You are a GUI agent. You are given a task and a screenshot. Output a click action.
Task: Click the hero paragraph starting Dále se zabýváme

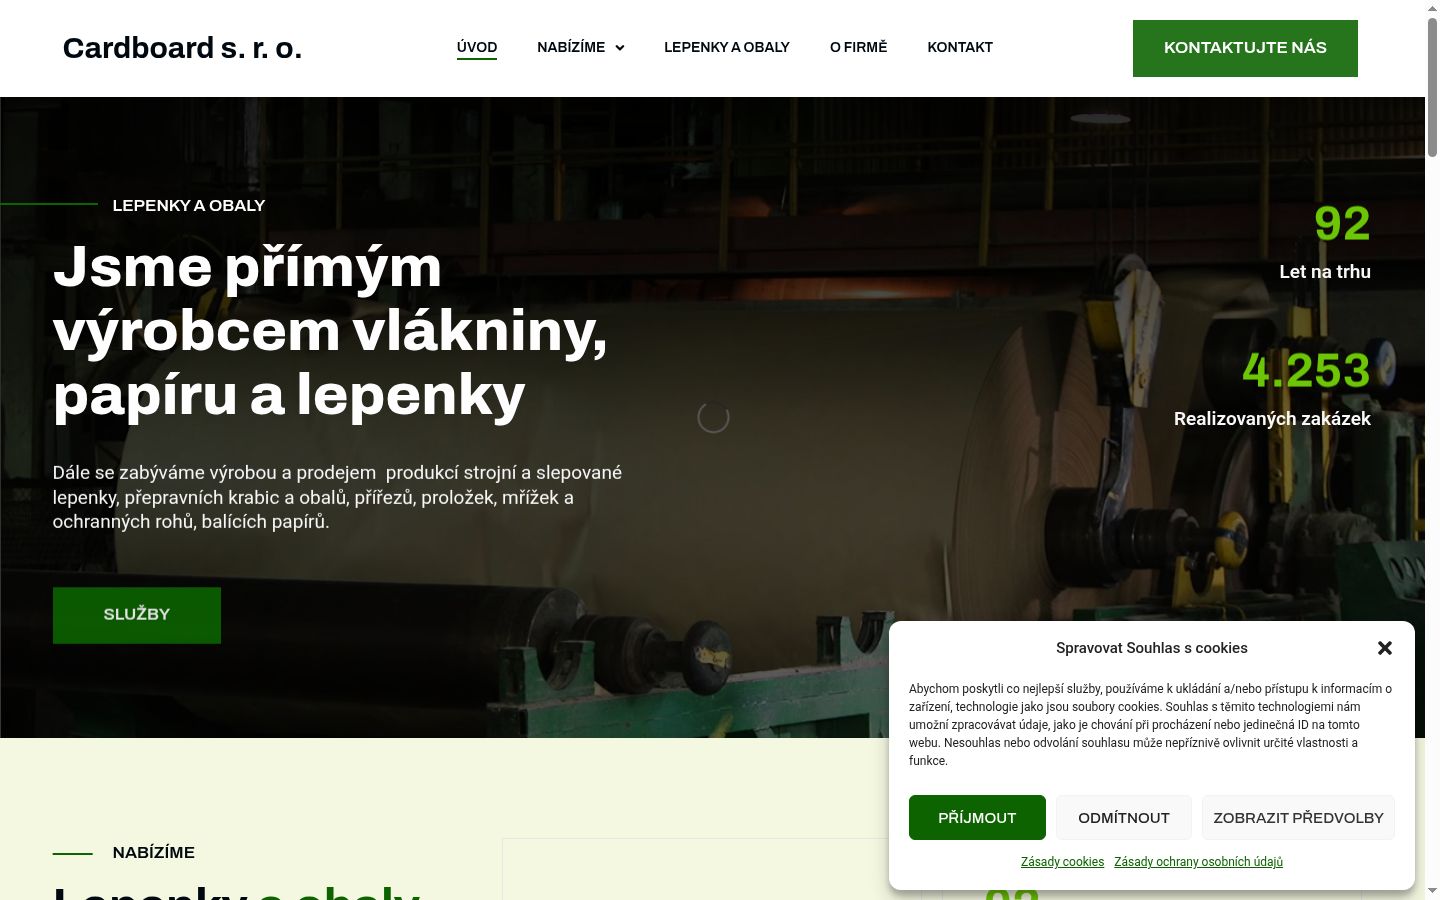[x=338, y=497]
